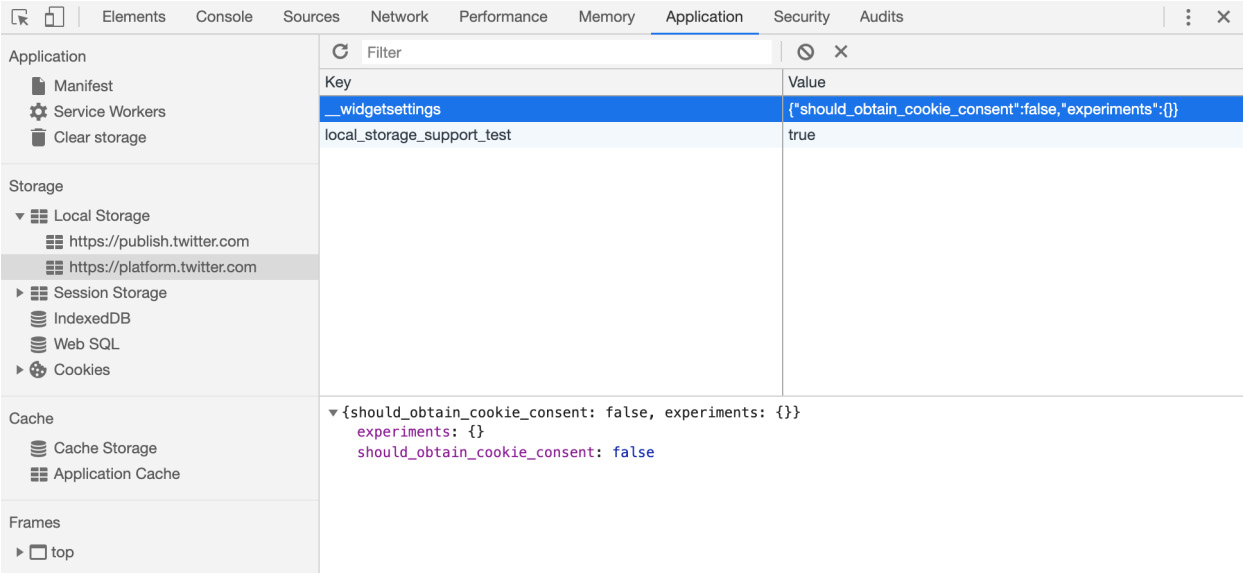Click the top frame window icon

(38, 552)
